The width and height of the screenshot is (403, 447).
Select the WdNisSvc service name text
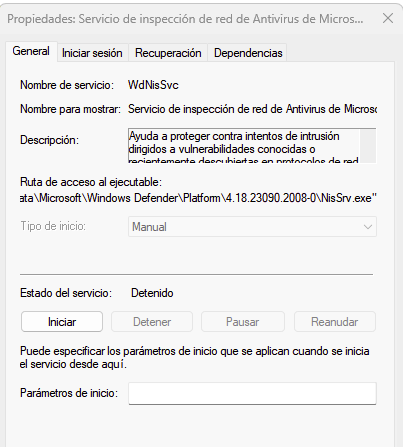(153, 85)
